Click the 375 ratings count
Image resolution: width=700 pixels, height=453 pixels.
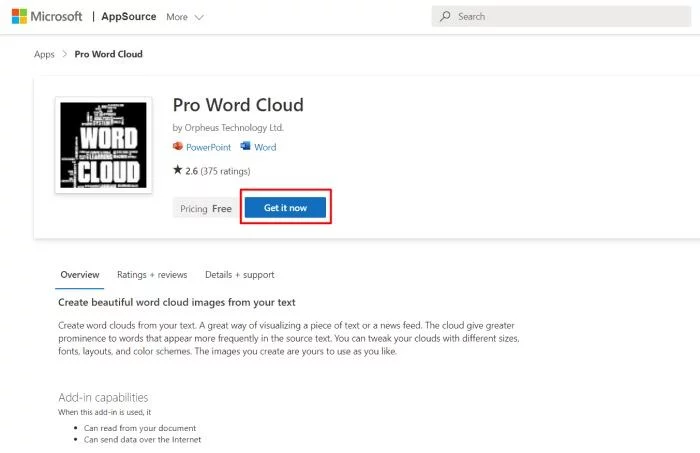tap(225, 171)
